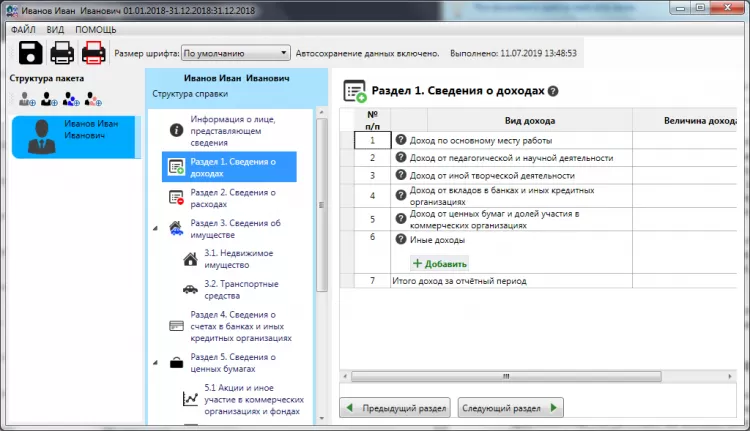
Task: Click the Следующий раздел button
Action: [x=510, y=408]
